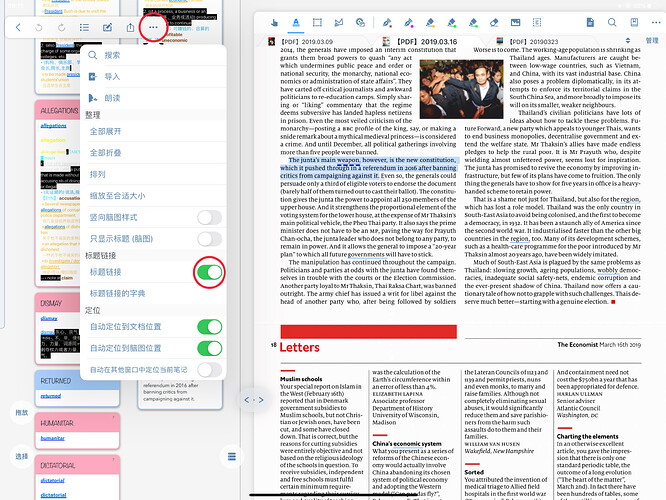This screenshot has height=500, width=666.
Task: Follow the 'dismay' link under DISMAY header
Action: click(49, 318)
